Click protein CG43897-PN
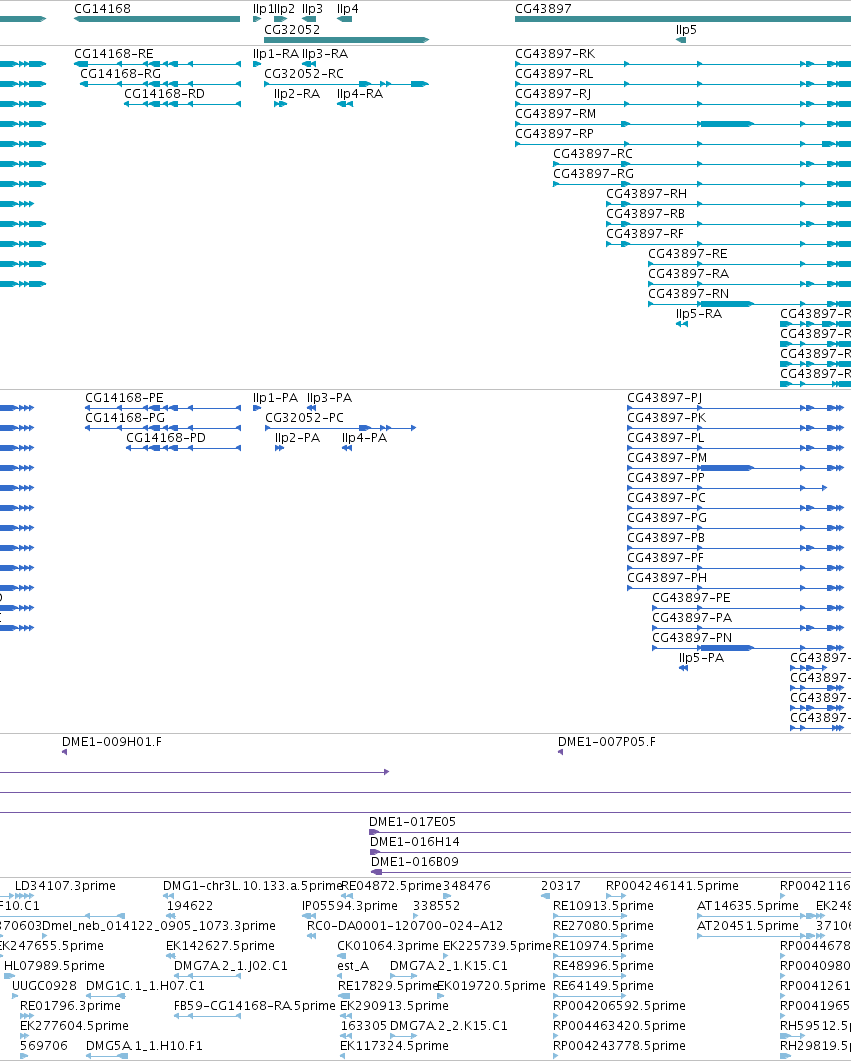The image size is (851, 1061). (692, 638)
